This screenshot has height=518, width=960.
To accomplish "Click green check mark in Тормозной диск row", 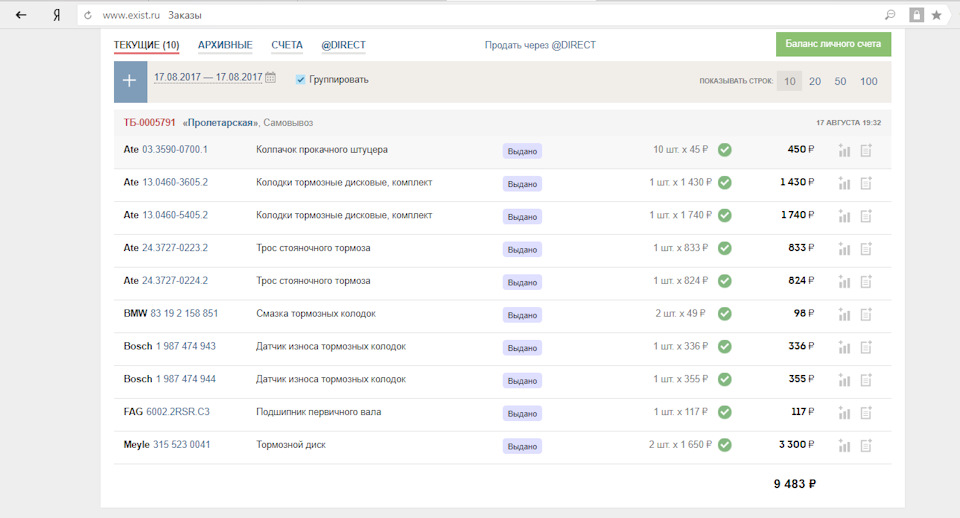I will pyautogui.click(x=725, y=445).
